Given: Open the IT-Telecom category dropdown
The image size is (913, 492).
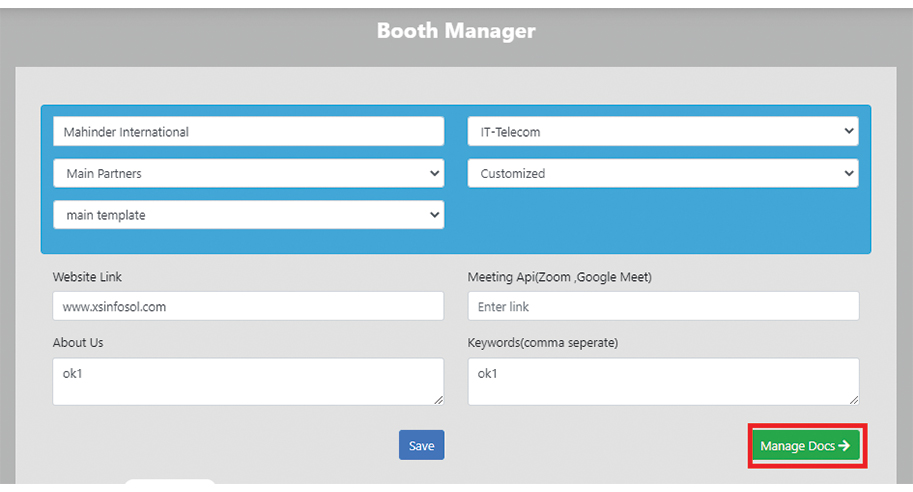Looking at the screenshot, I should coord(662,131).
